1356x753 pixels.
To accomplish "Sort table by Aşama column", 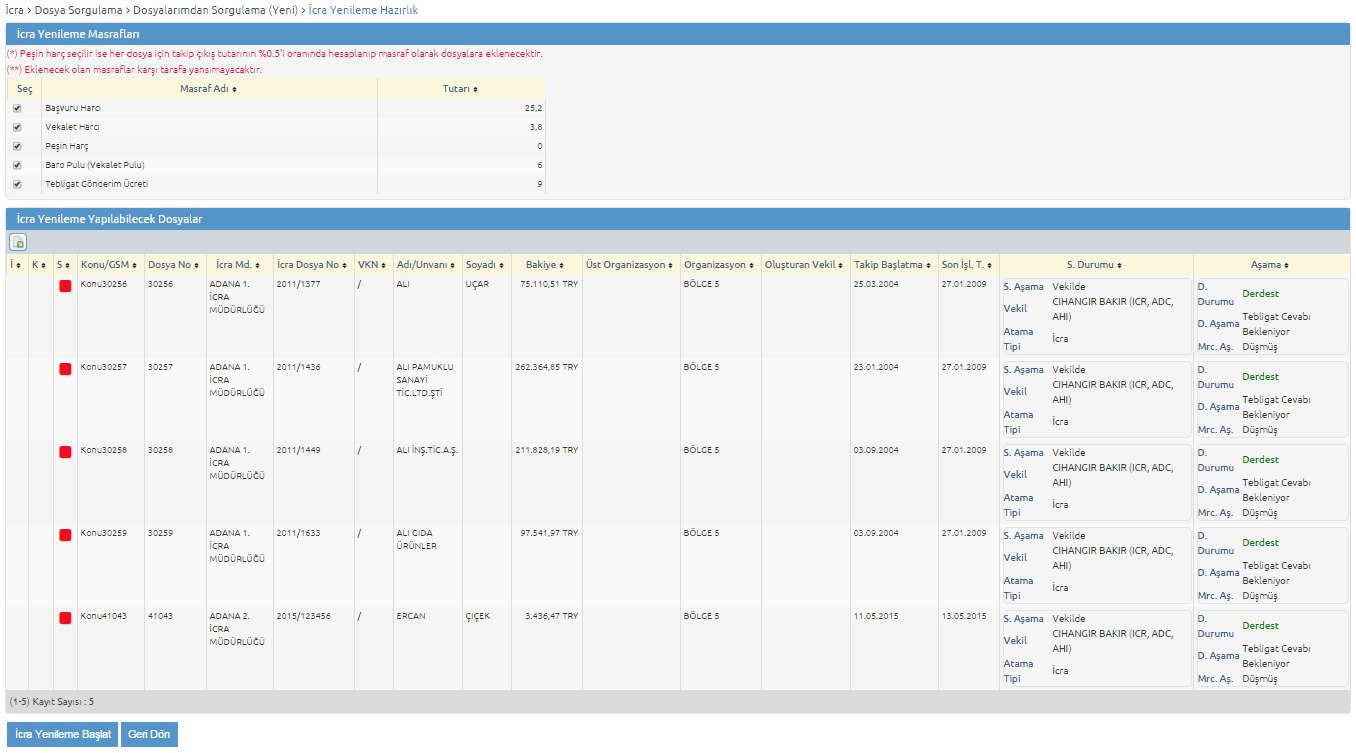I will tap(1270, 265).
